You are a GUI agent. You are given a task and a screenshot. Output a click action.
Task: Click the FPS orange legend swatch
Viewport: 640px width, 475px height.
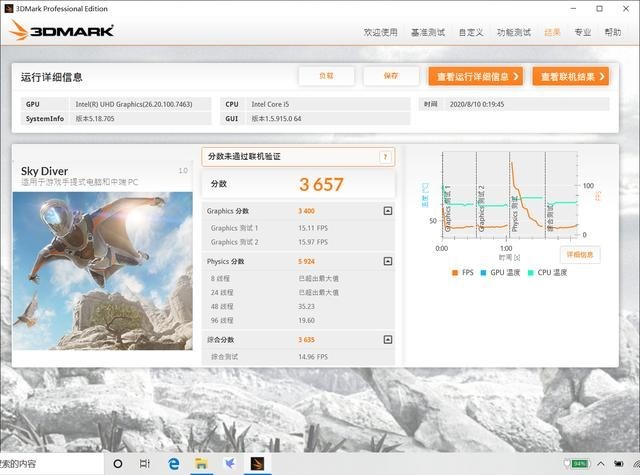(455, 273)
